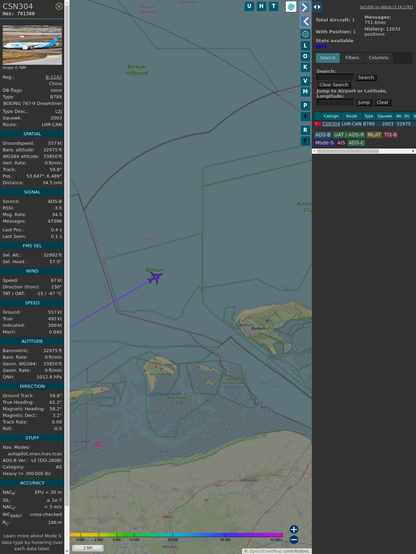Click the AIS legend label
This screenshot has width=416, height=554.
point(341,143)
